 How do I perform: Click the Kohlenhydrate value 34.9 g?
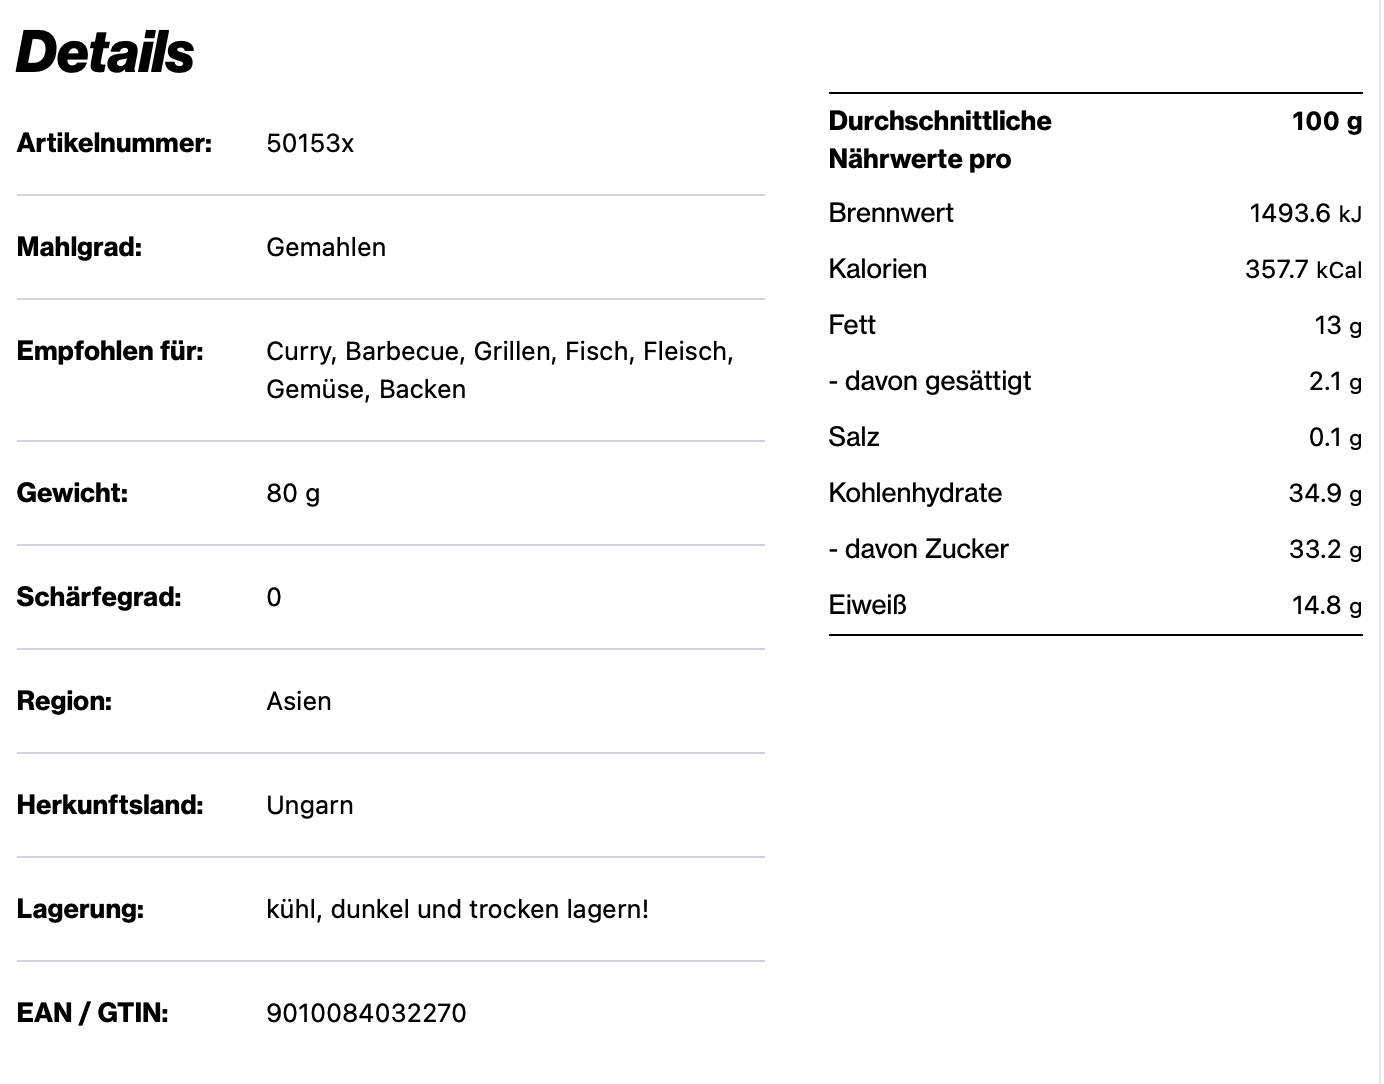tap(1325, 494)
